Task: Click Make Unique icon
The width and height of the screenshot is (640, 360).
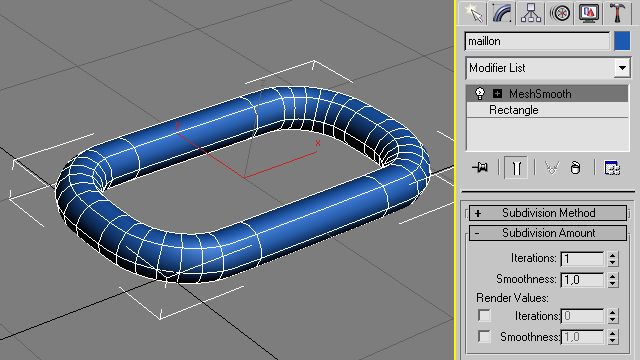Action: point(551,167)
